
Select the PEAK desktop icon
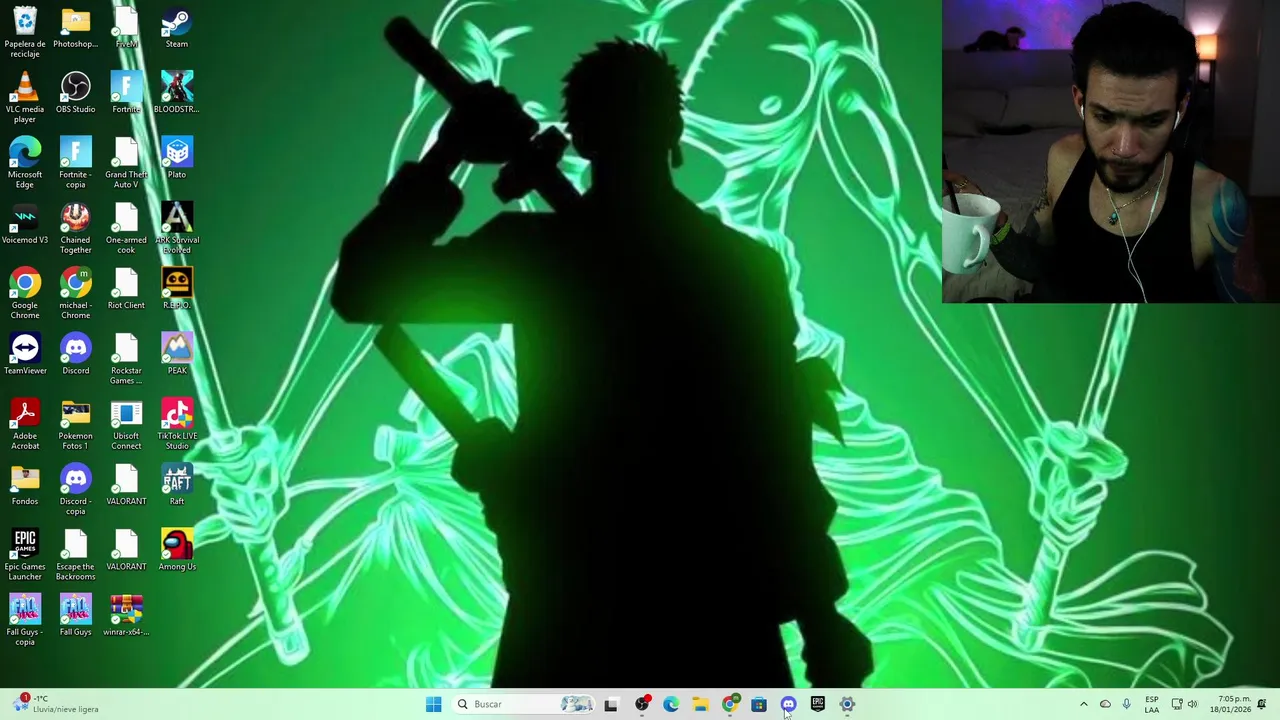click(176, 354)
